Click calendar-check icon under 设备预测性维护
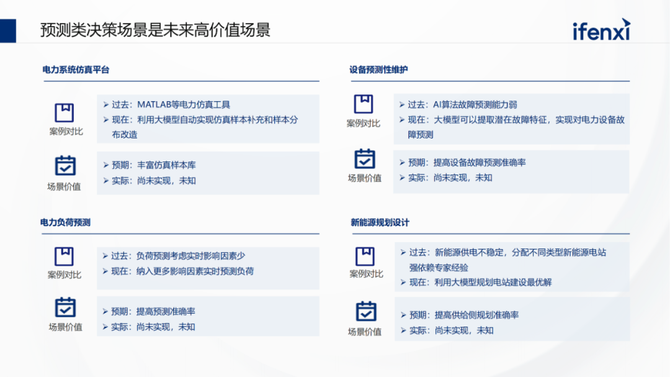The height and width of the screenshot is (377, 670). tap(364, 159)
